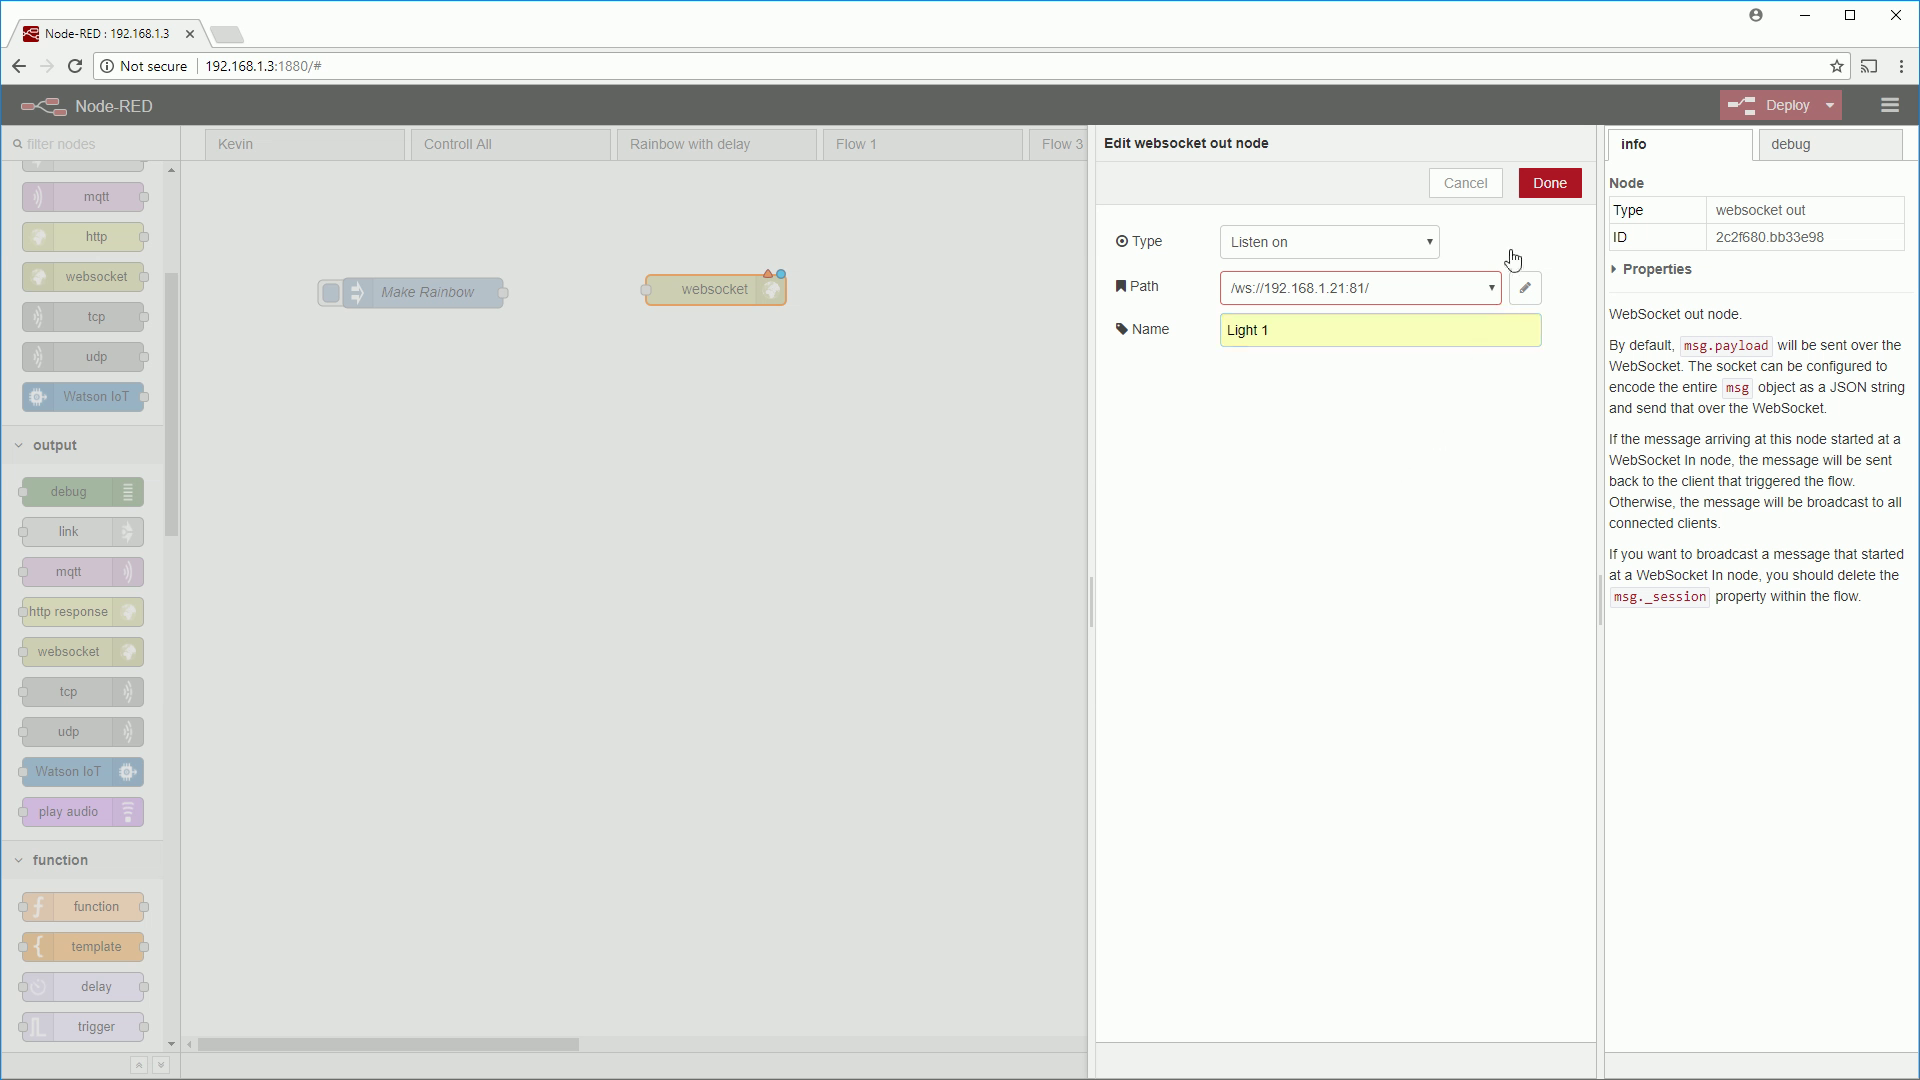Select the udp input node in the palette
The width and height of the screenshot is (1920, 1080).
(84, 357)
